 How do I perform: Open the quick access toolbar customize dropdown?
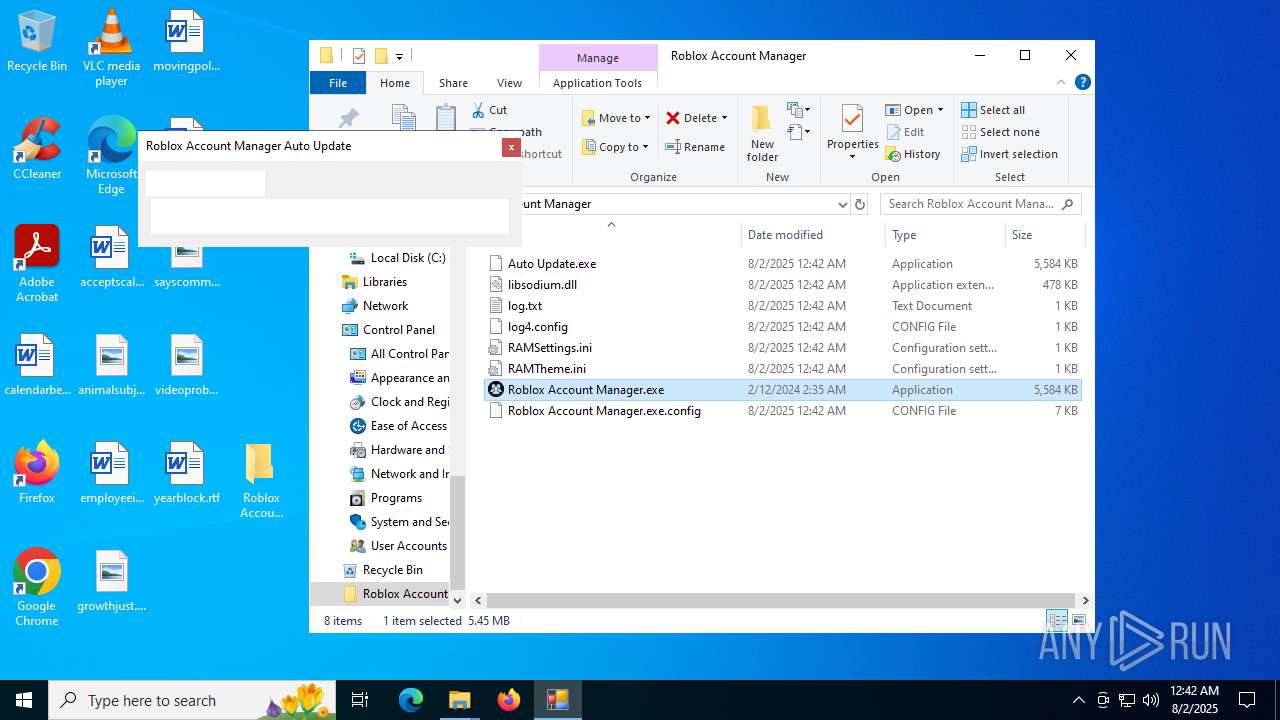(399, 56)
